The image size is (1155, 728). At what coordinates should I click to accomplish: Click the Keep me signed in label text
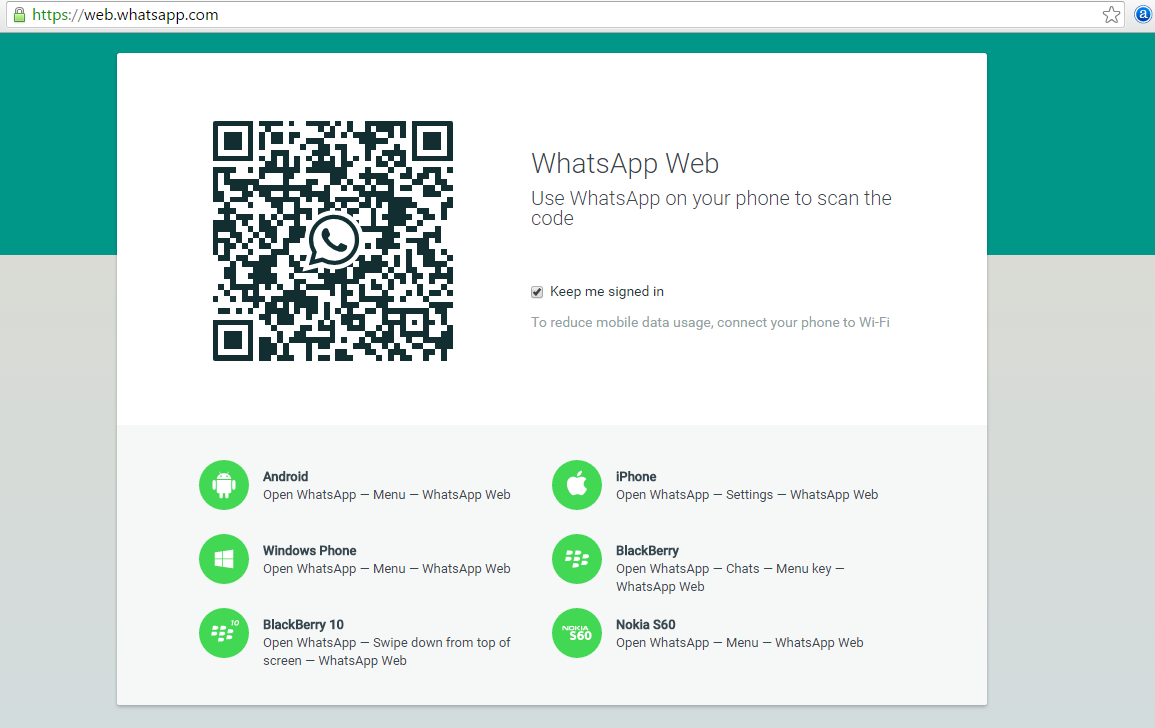click(606, 291)
